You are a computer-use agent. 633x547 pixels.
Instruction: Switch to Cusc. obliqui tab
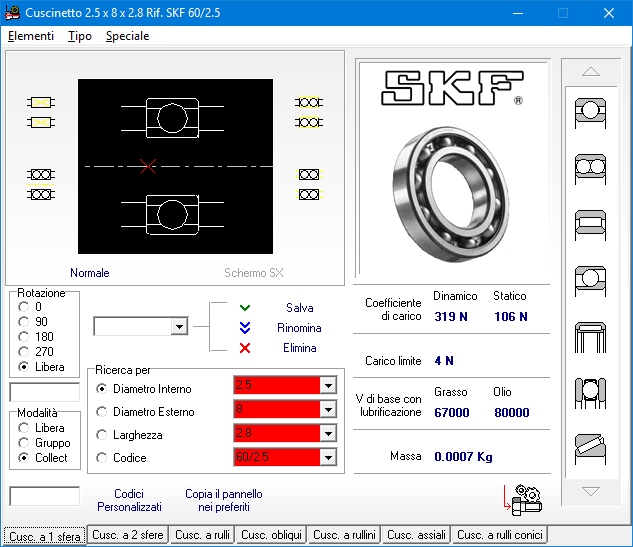pos(271,535)
